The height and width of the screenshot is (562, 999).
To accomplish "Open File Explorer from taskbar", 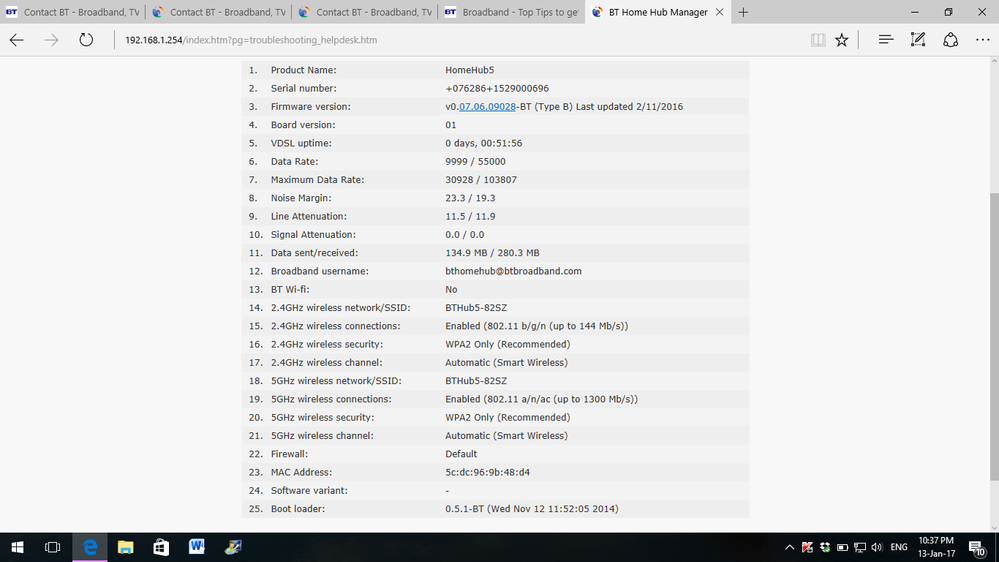I will (x=126, y=547).
